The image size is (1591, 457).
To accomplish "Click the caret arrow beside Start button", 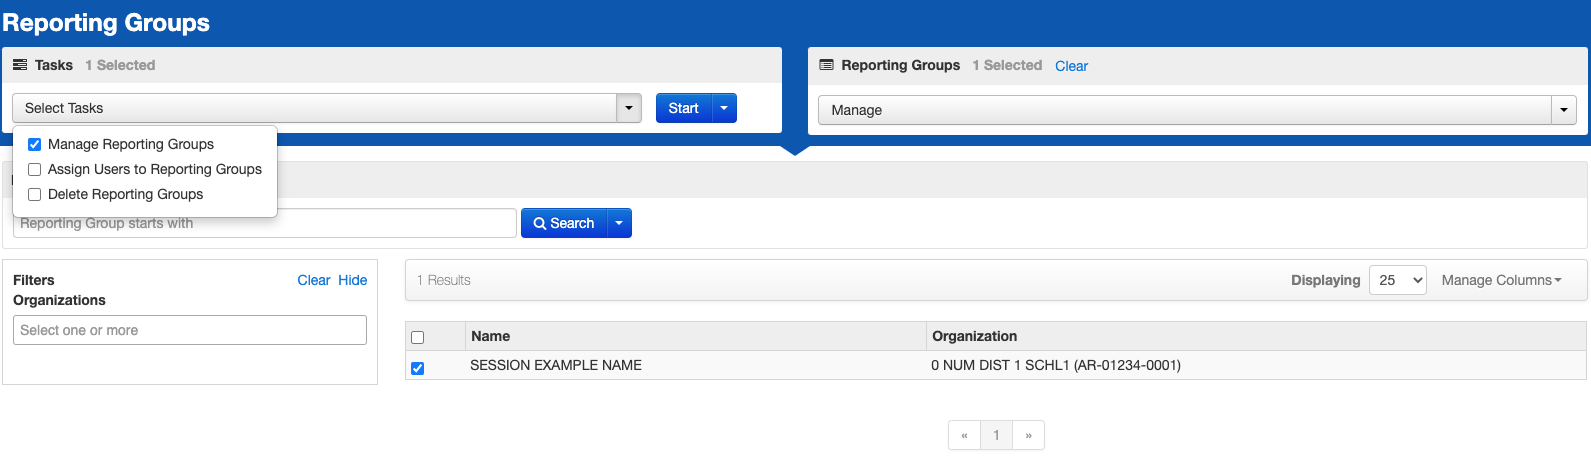I will click(724, 108).
